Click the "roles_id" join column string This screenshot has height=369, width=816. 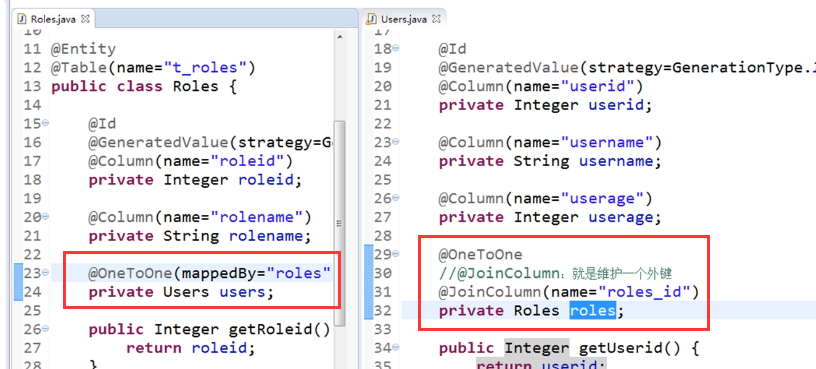pyautogui.click(x=645, y=292)
